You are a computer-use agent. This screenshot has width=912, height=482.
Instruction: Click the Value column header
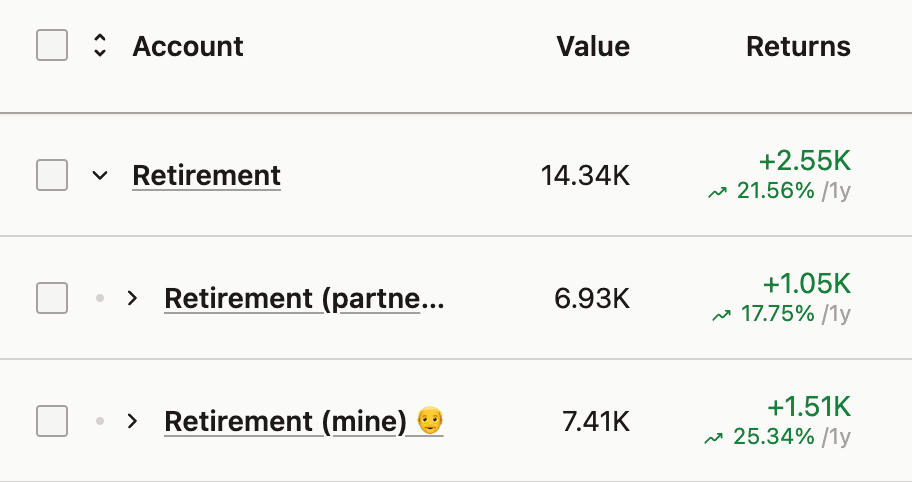click(593, 46)
